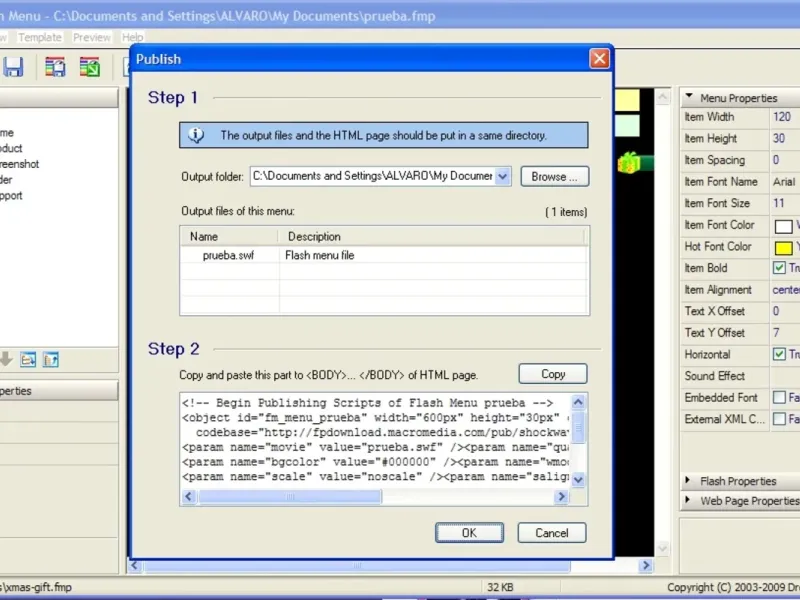This screenshot has width=800, height=600.
Task: Click the info icon in the Step 1 notice
Action: (x=196, y=135)
